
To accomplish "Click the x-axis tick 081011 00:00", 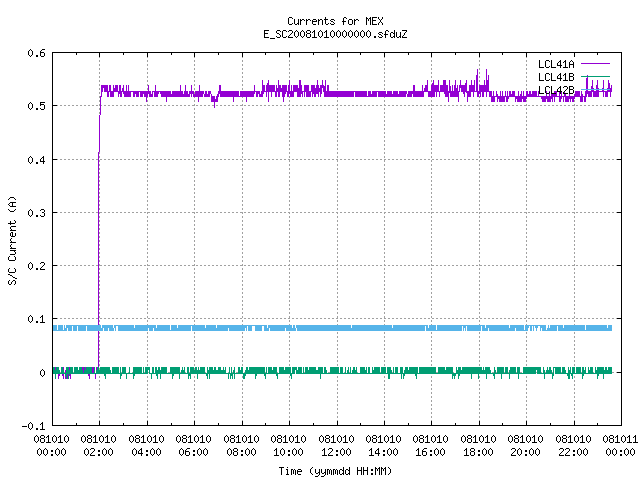I will [620, 446].
